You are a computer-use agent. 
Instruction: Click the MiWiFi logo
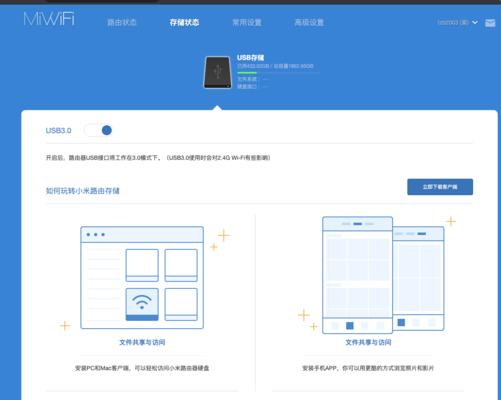tap(49, 19)
